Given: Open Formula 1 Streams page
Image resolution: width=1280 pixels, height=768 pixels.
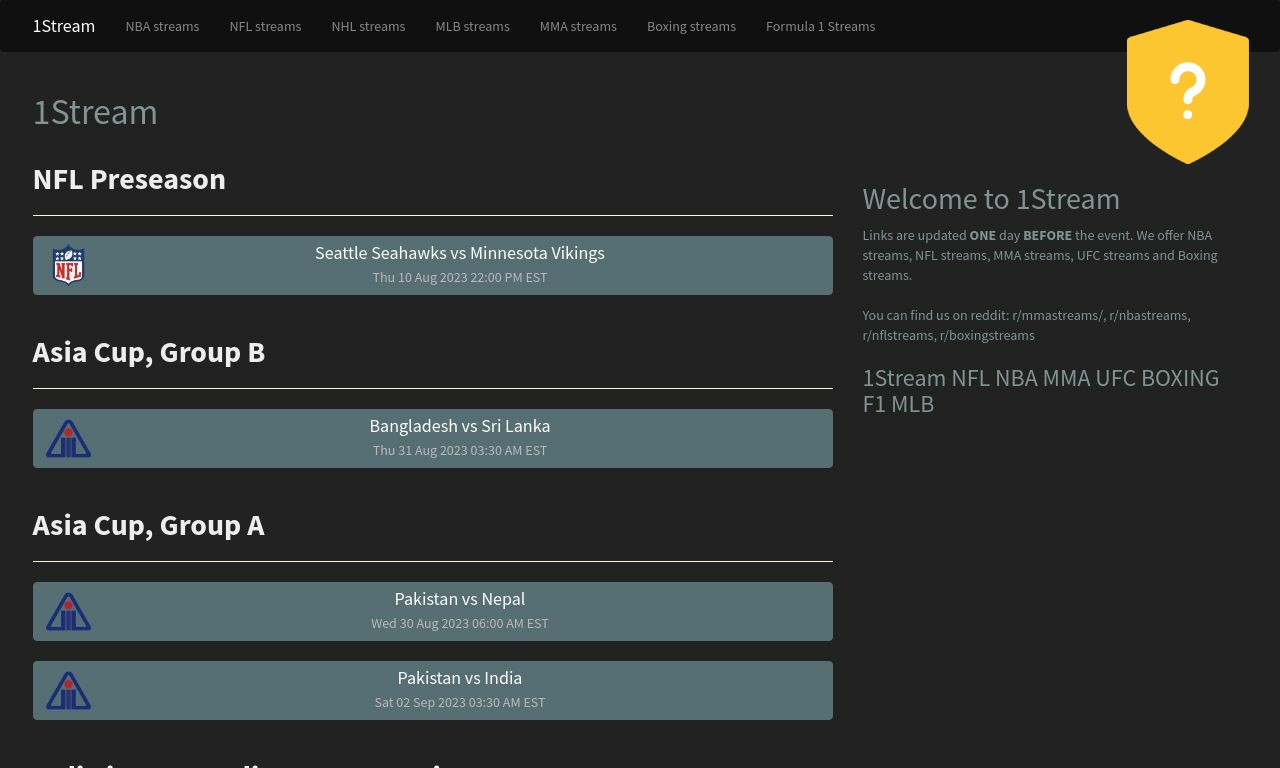Looking at the screenshot, I should (x=820, y=26).
